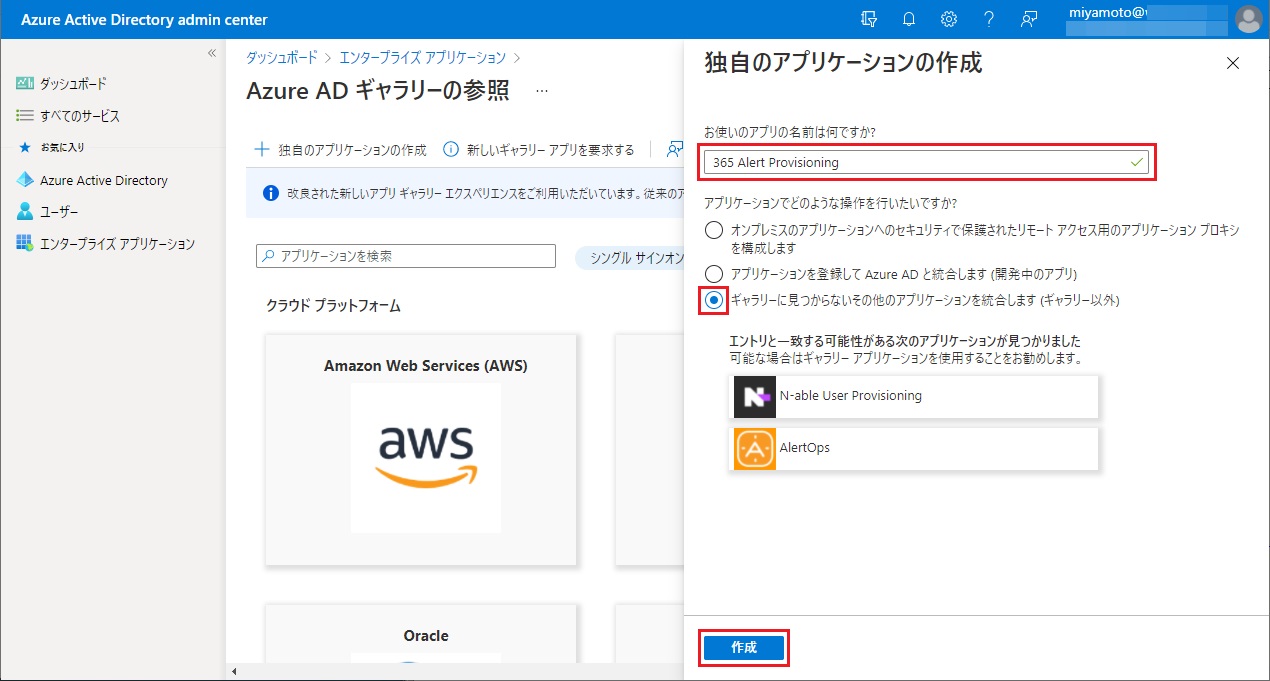Open すべてのサービス in the sidebar
The image size is (1270, 681).
pos(79,116)
